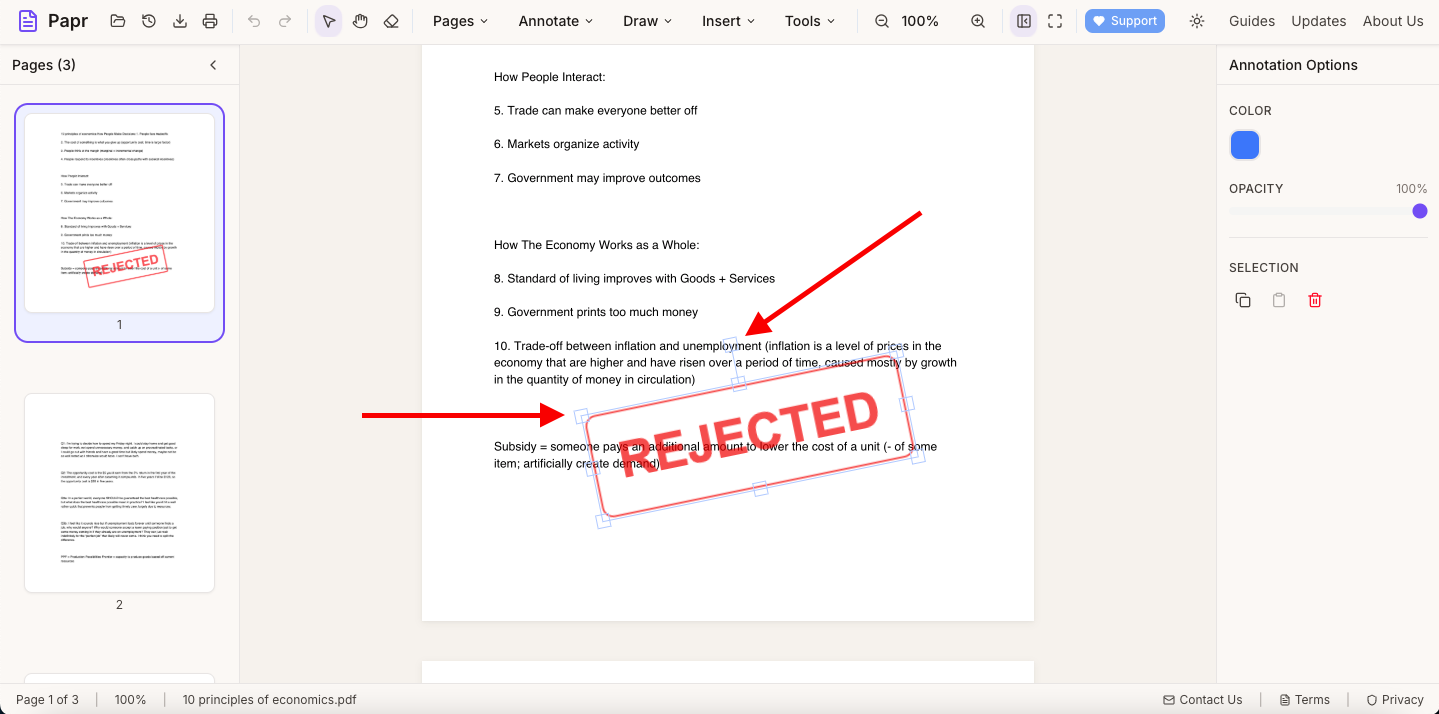Zoom in on the document
The width and height of the screenshot is (1439, 714).
coord(977,20)
